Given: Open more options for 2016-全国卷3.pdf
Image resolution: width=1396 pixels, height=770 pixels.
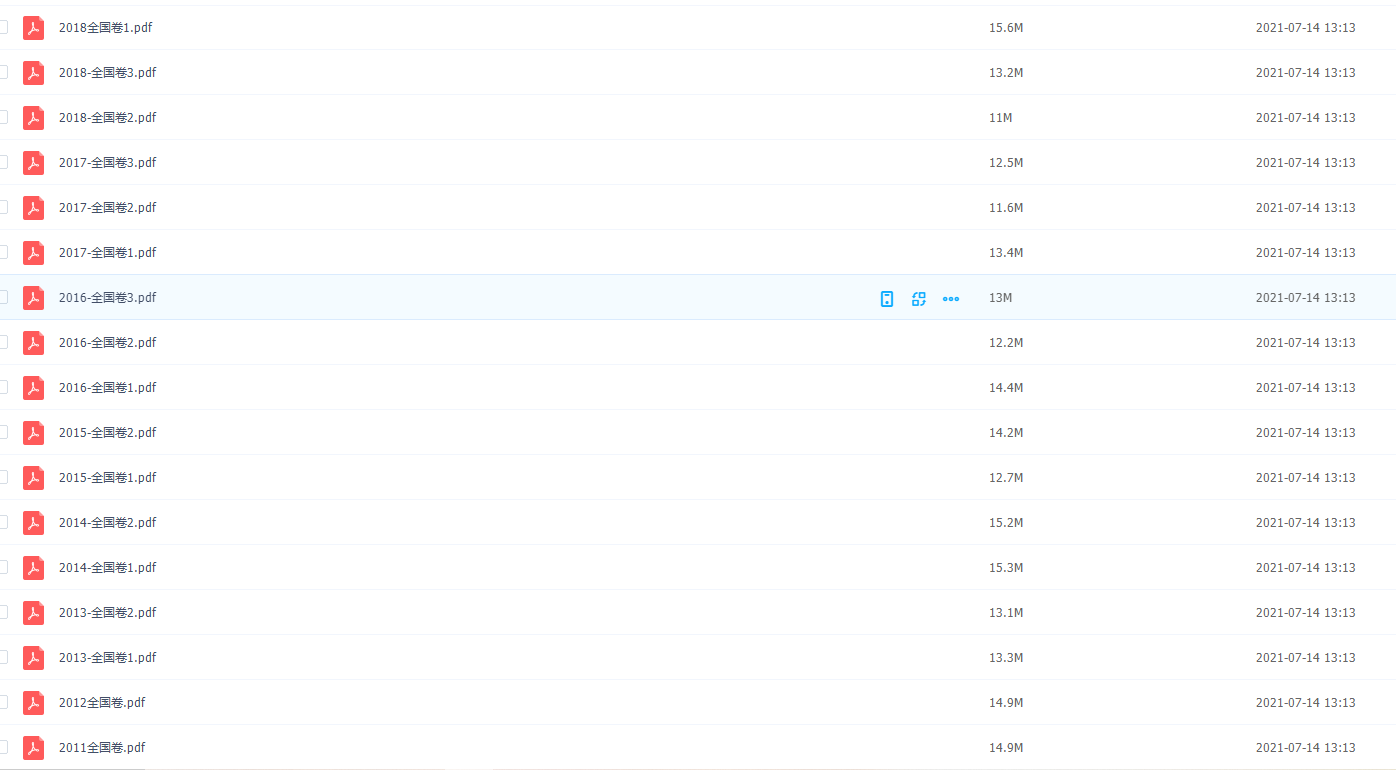Looking at the screenshot, I should click(950, 298).
